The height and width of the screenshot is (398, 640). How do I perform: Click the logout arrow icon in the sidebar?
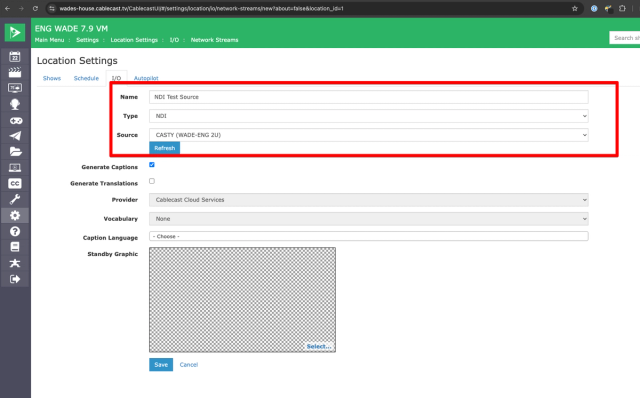click(x=15, y=279)
